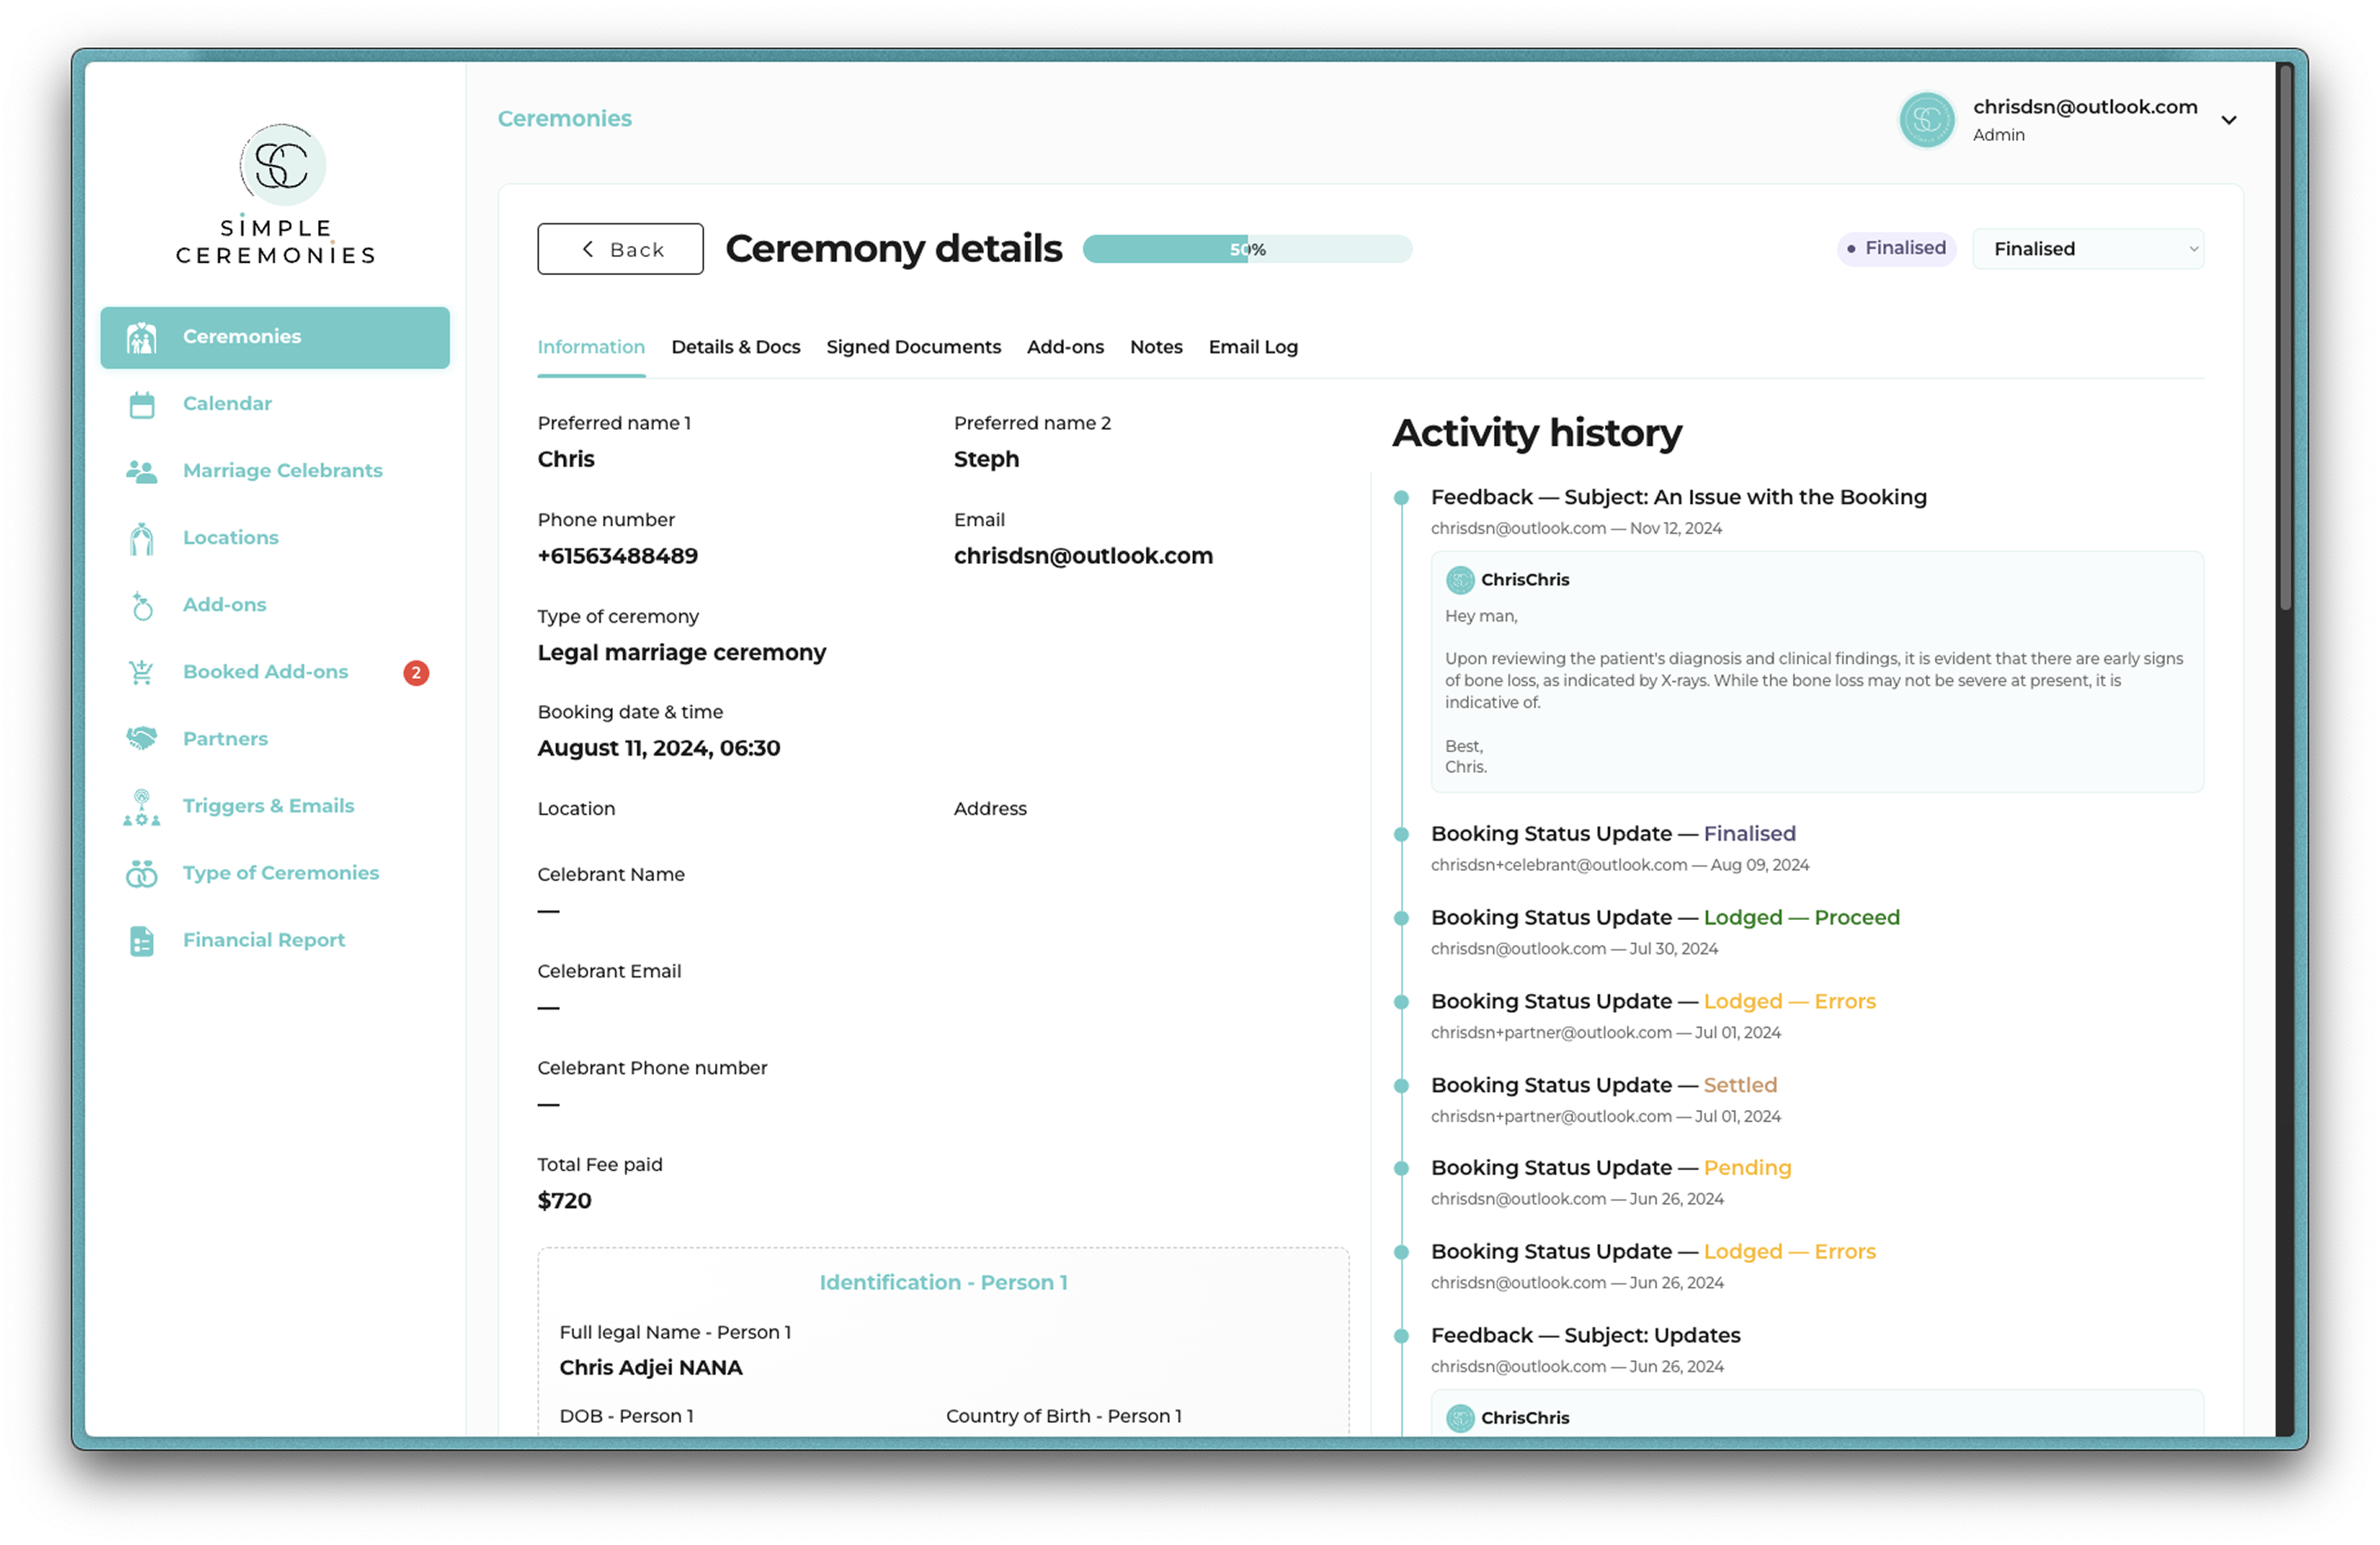Click Booking Status Update Lodged — Proceed entry
The height and width of the screenshot is (1545, 2380).
click(x=1665, y=918)
